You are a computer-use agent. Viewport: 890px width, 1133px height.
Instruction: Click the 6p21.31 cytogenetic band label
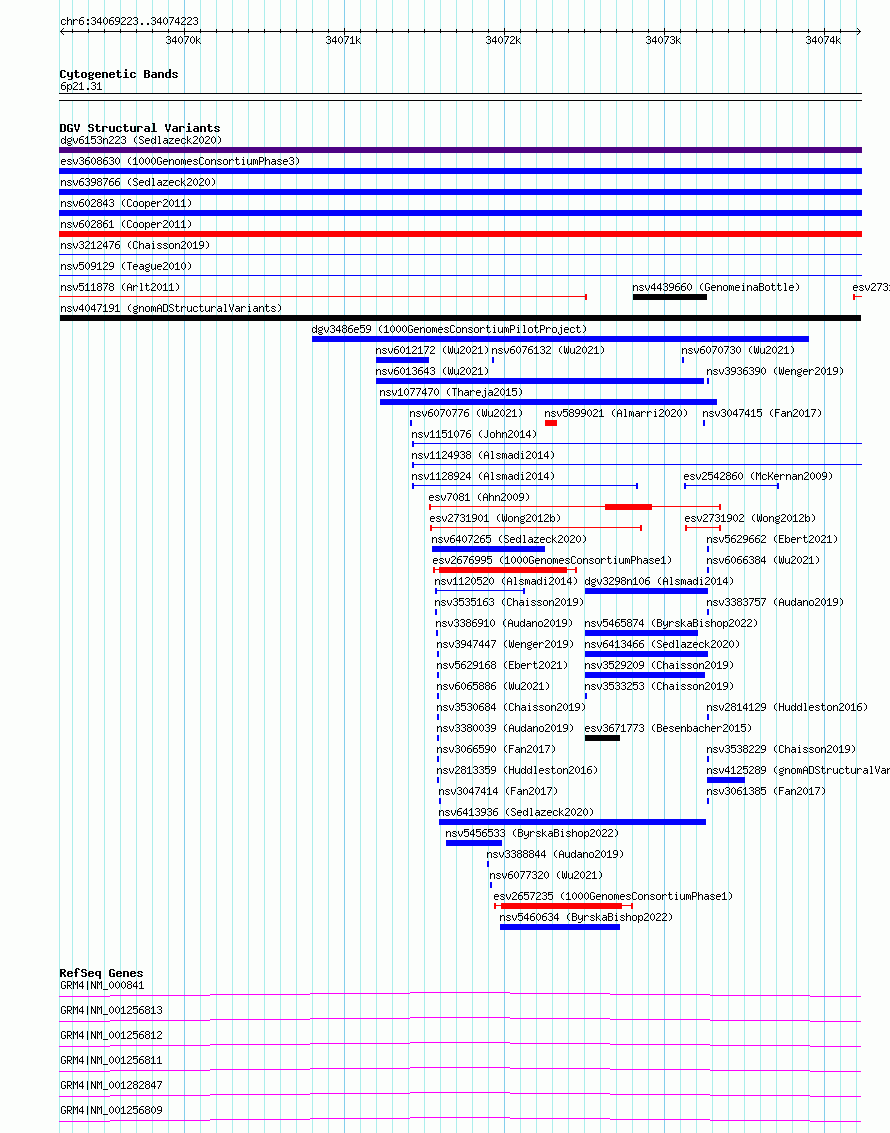pyautogui.click(x=81, y=86)
